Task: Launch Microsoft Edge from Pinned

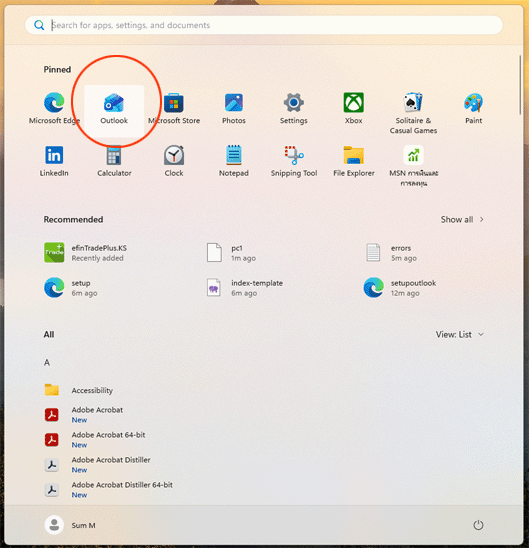Action: [x=54, y=110]
